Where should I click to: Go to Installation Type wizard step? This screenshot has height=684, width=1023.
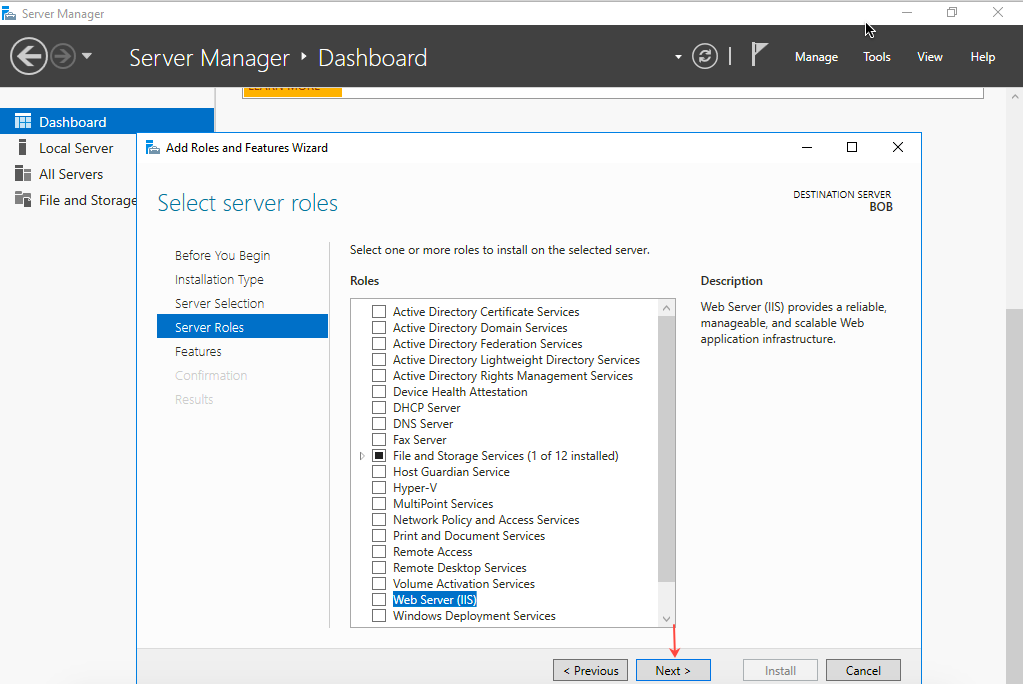point(219,279)
